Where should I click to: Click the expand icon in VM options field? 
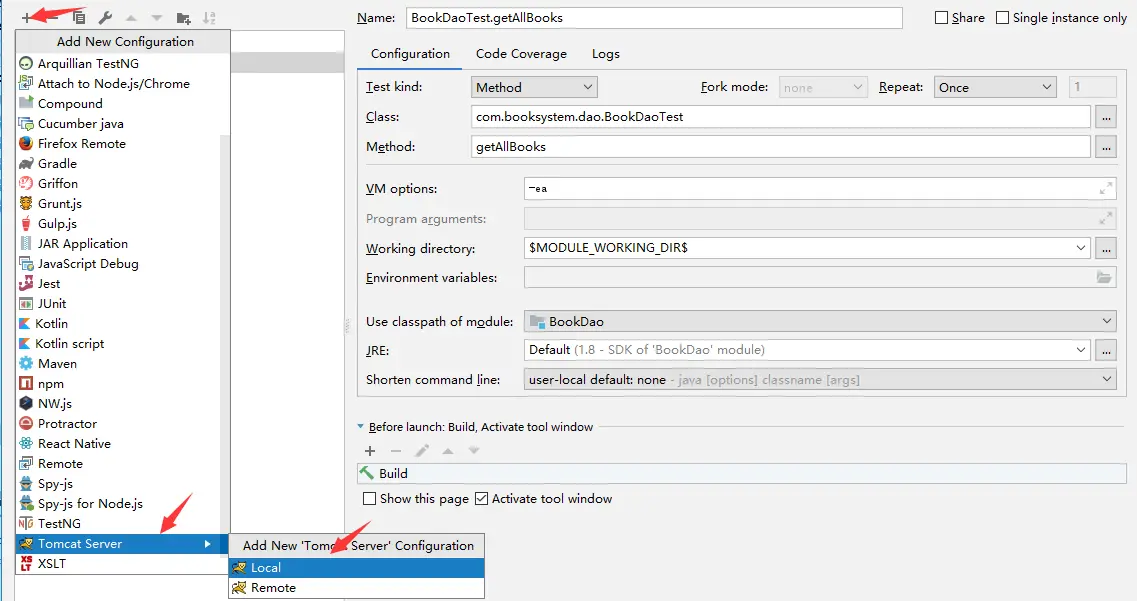pyautogui.click(x=1105, y=188)
